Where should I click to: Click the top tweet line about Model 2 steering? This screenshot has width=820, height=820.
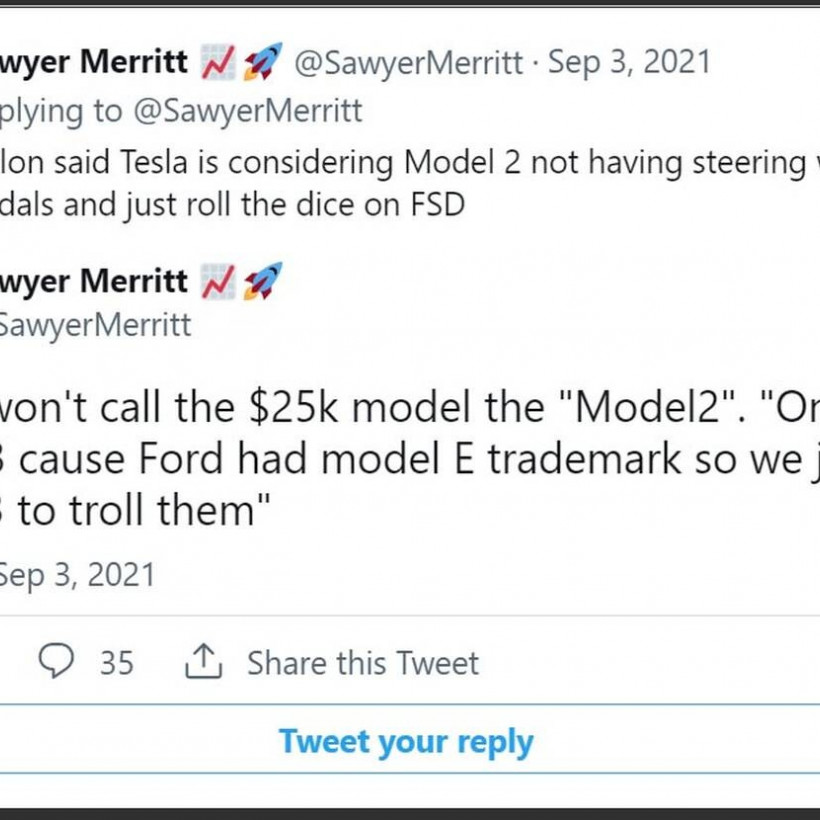(x=410, y=163)
